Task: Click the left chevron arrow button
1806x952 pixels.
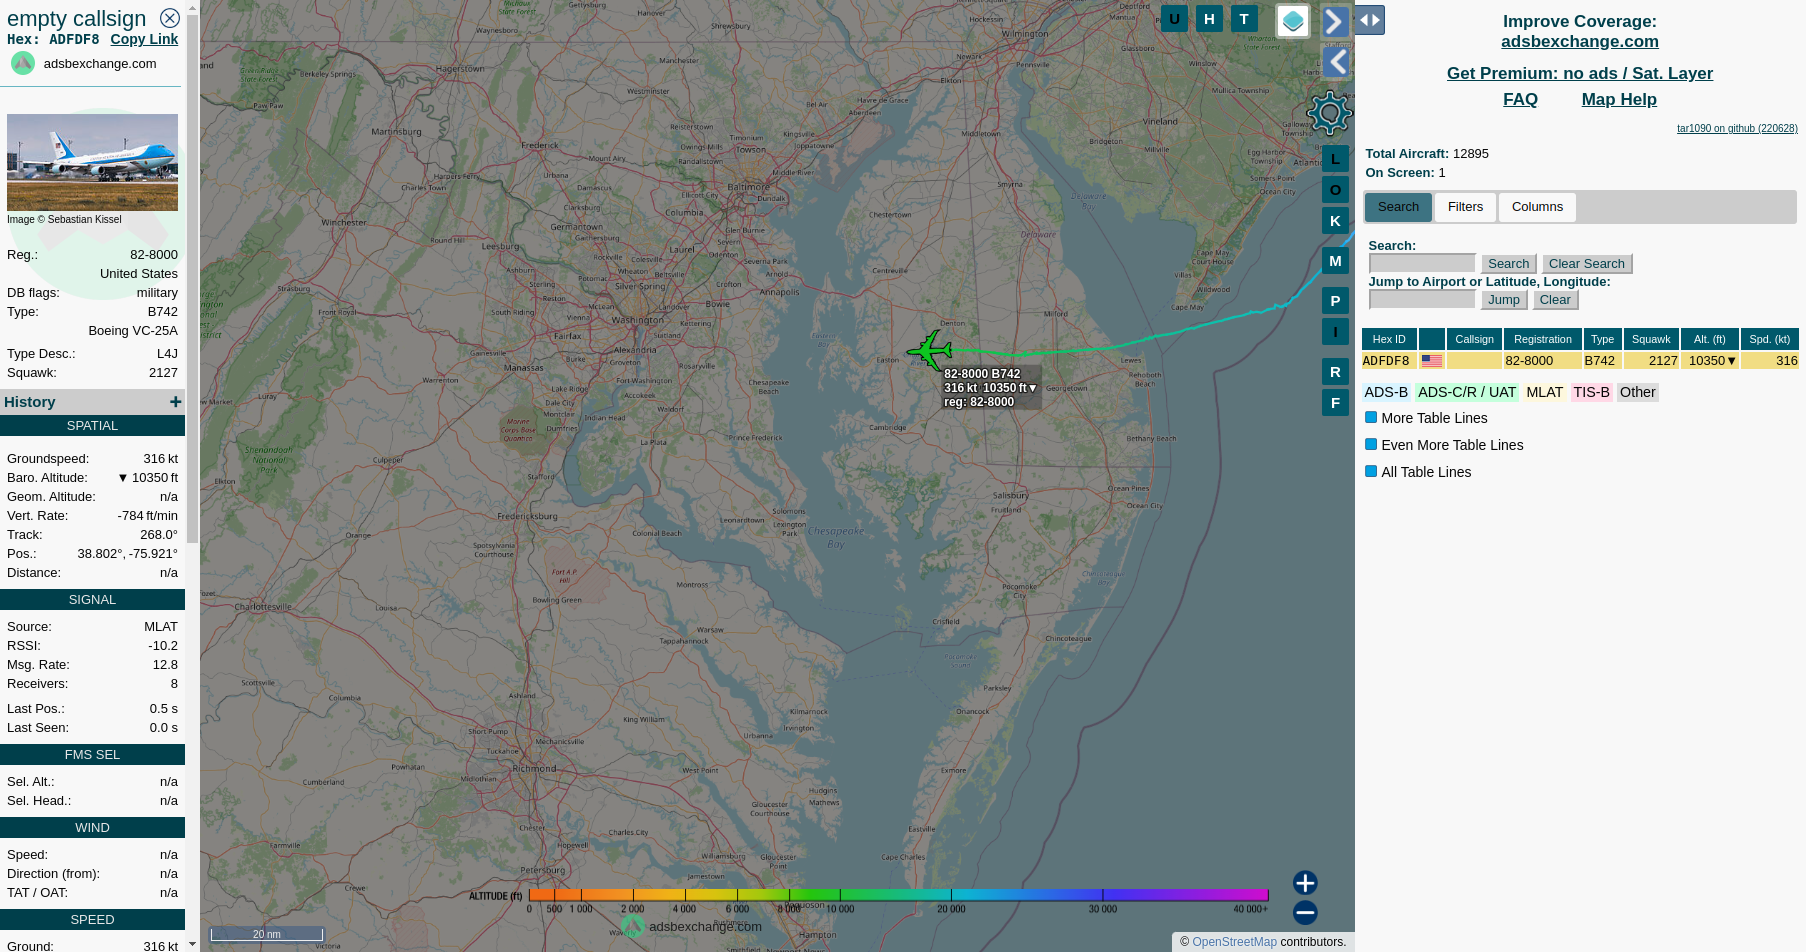Action: pos(1336,63)
